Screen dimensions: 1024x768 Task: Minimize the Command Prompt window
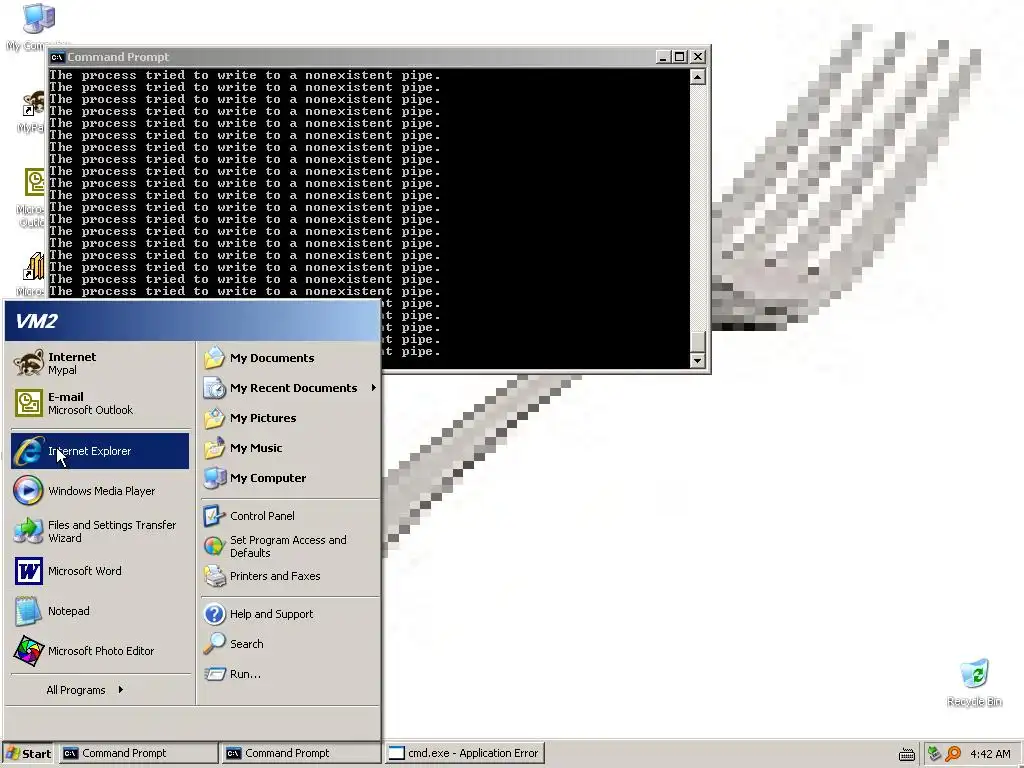pos(663,57)
